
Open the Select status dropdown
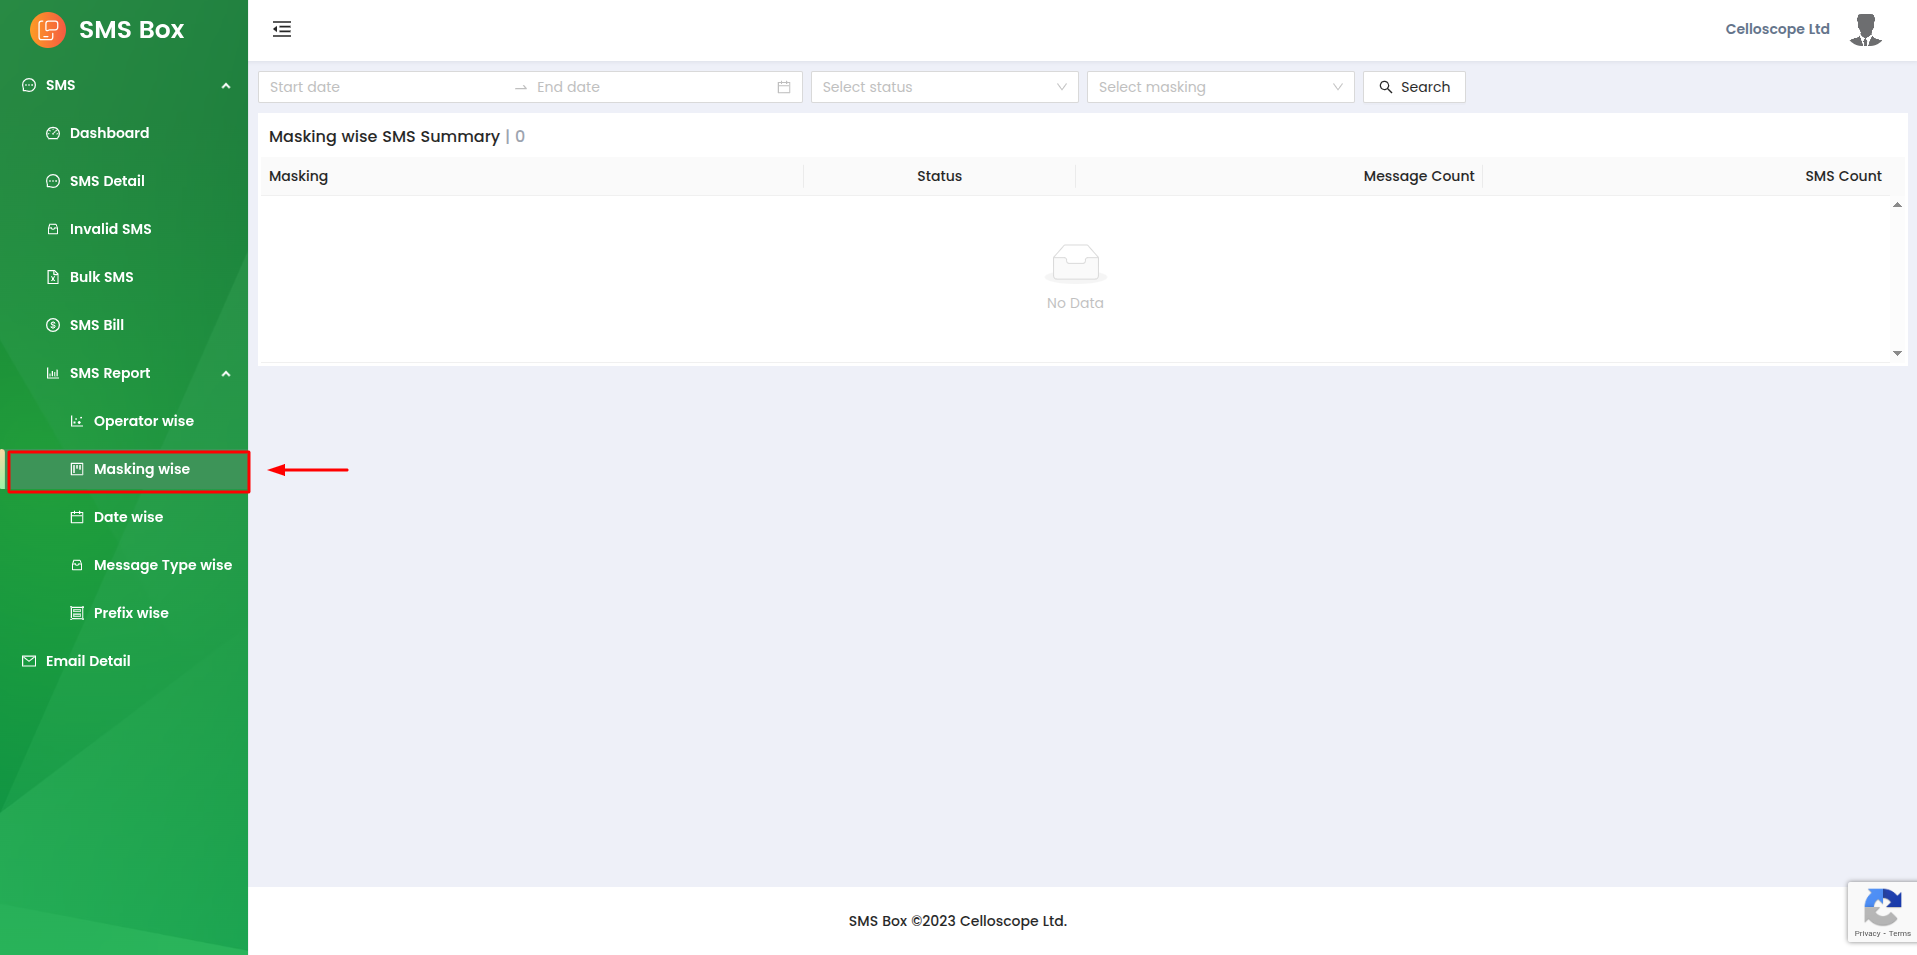pos(944,87)
